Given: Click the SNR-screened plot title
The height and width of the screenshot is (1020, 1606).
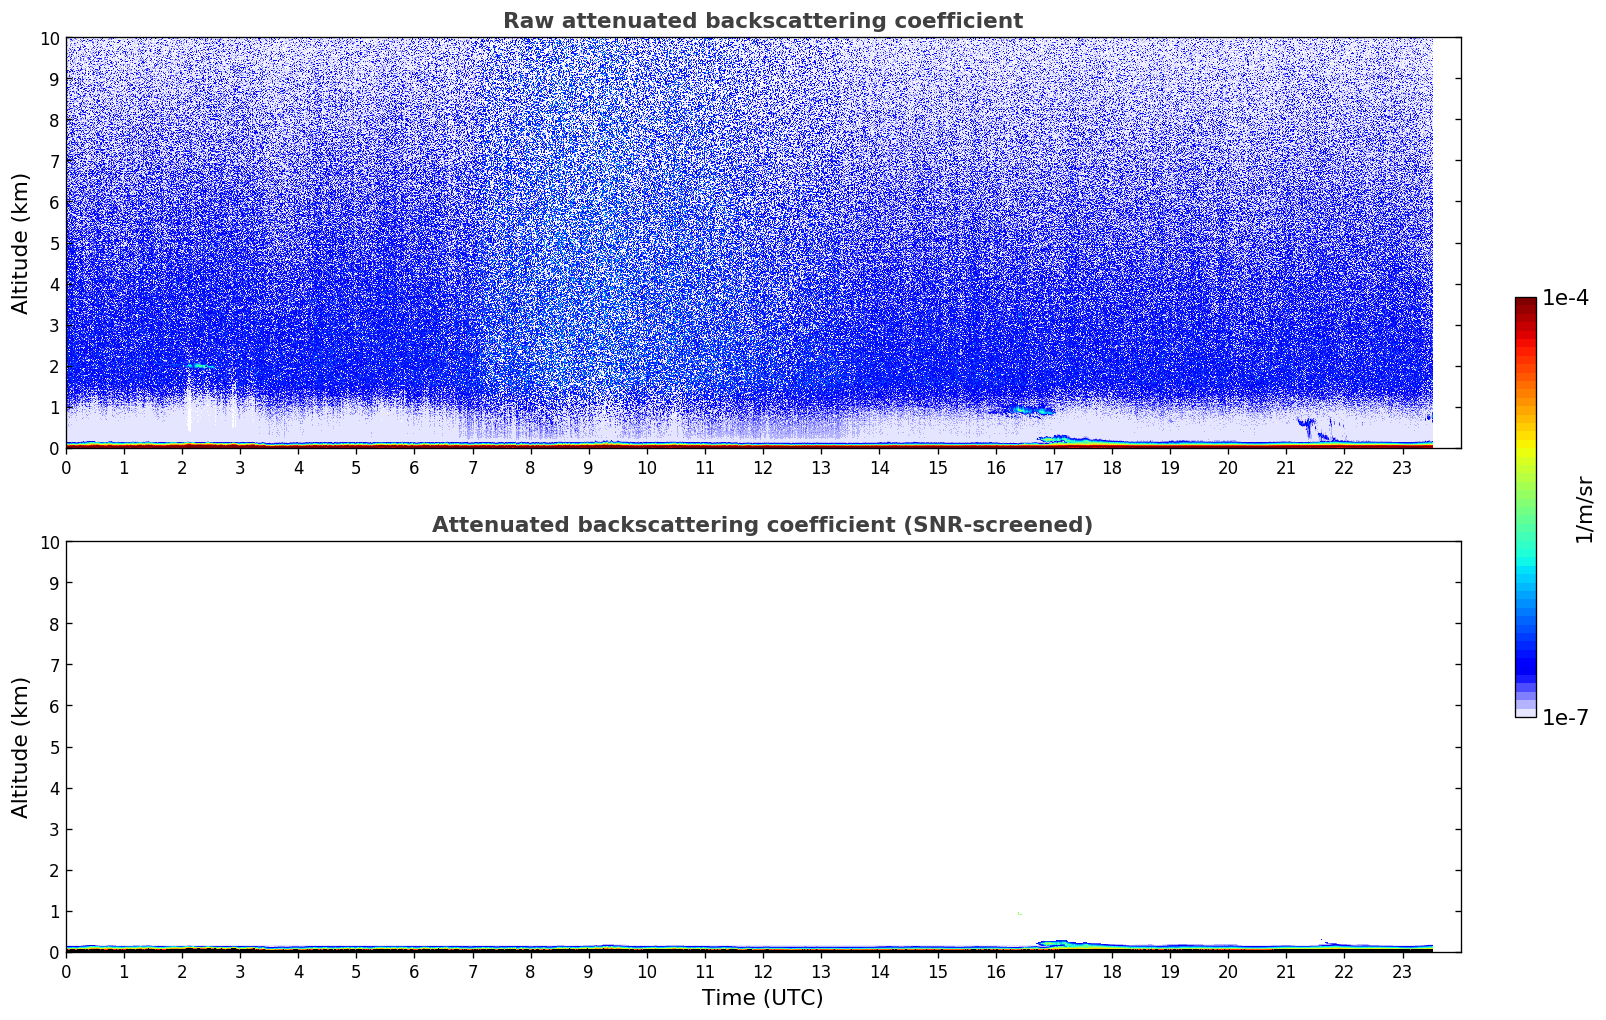Looking at the screenshot, I should coord(762,525).
